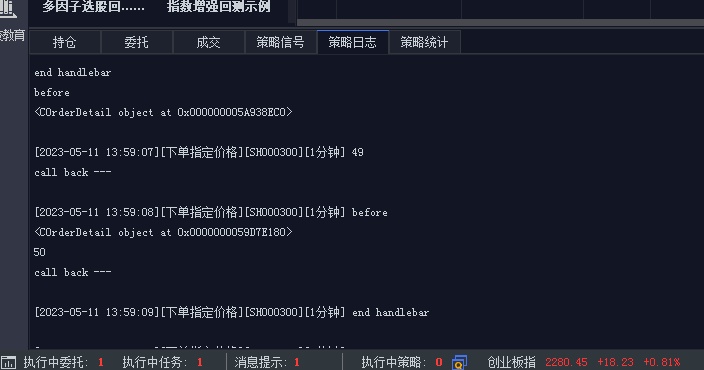Click the log line timestamped 13:59:08
This screenshot has height=370, width=704.
pyautogui.click(x=211, y=212)
